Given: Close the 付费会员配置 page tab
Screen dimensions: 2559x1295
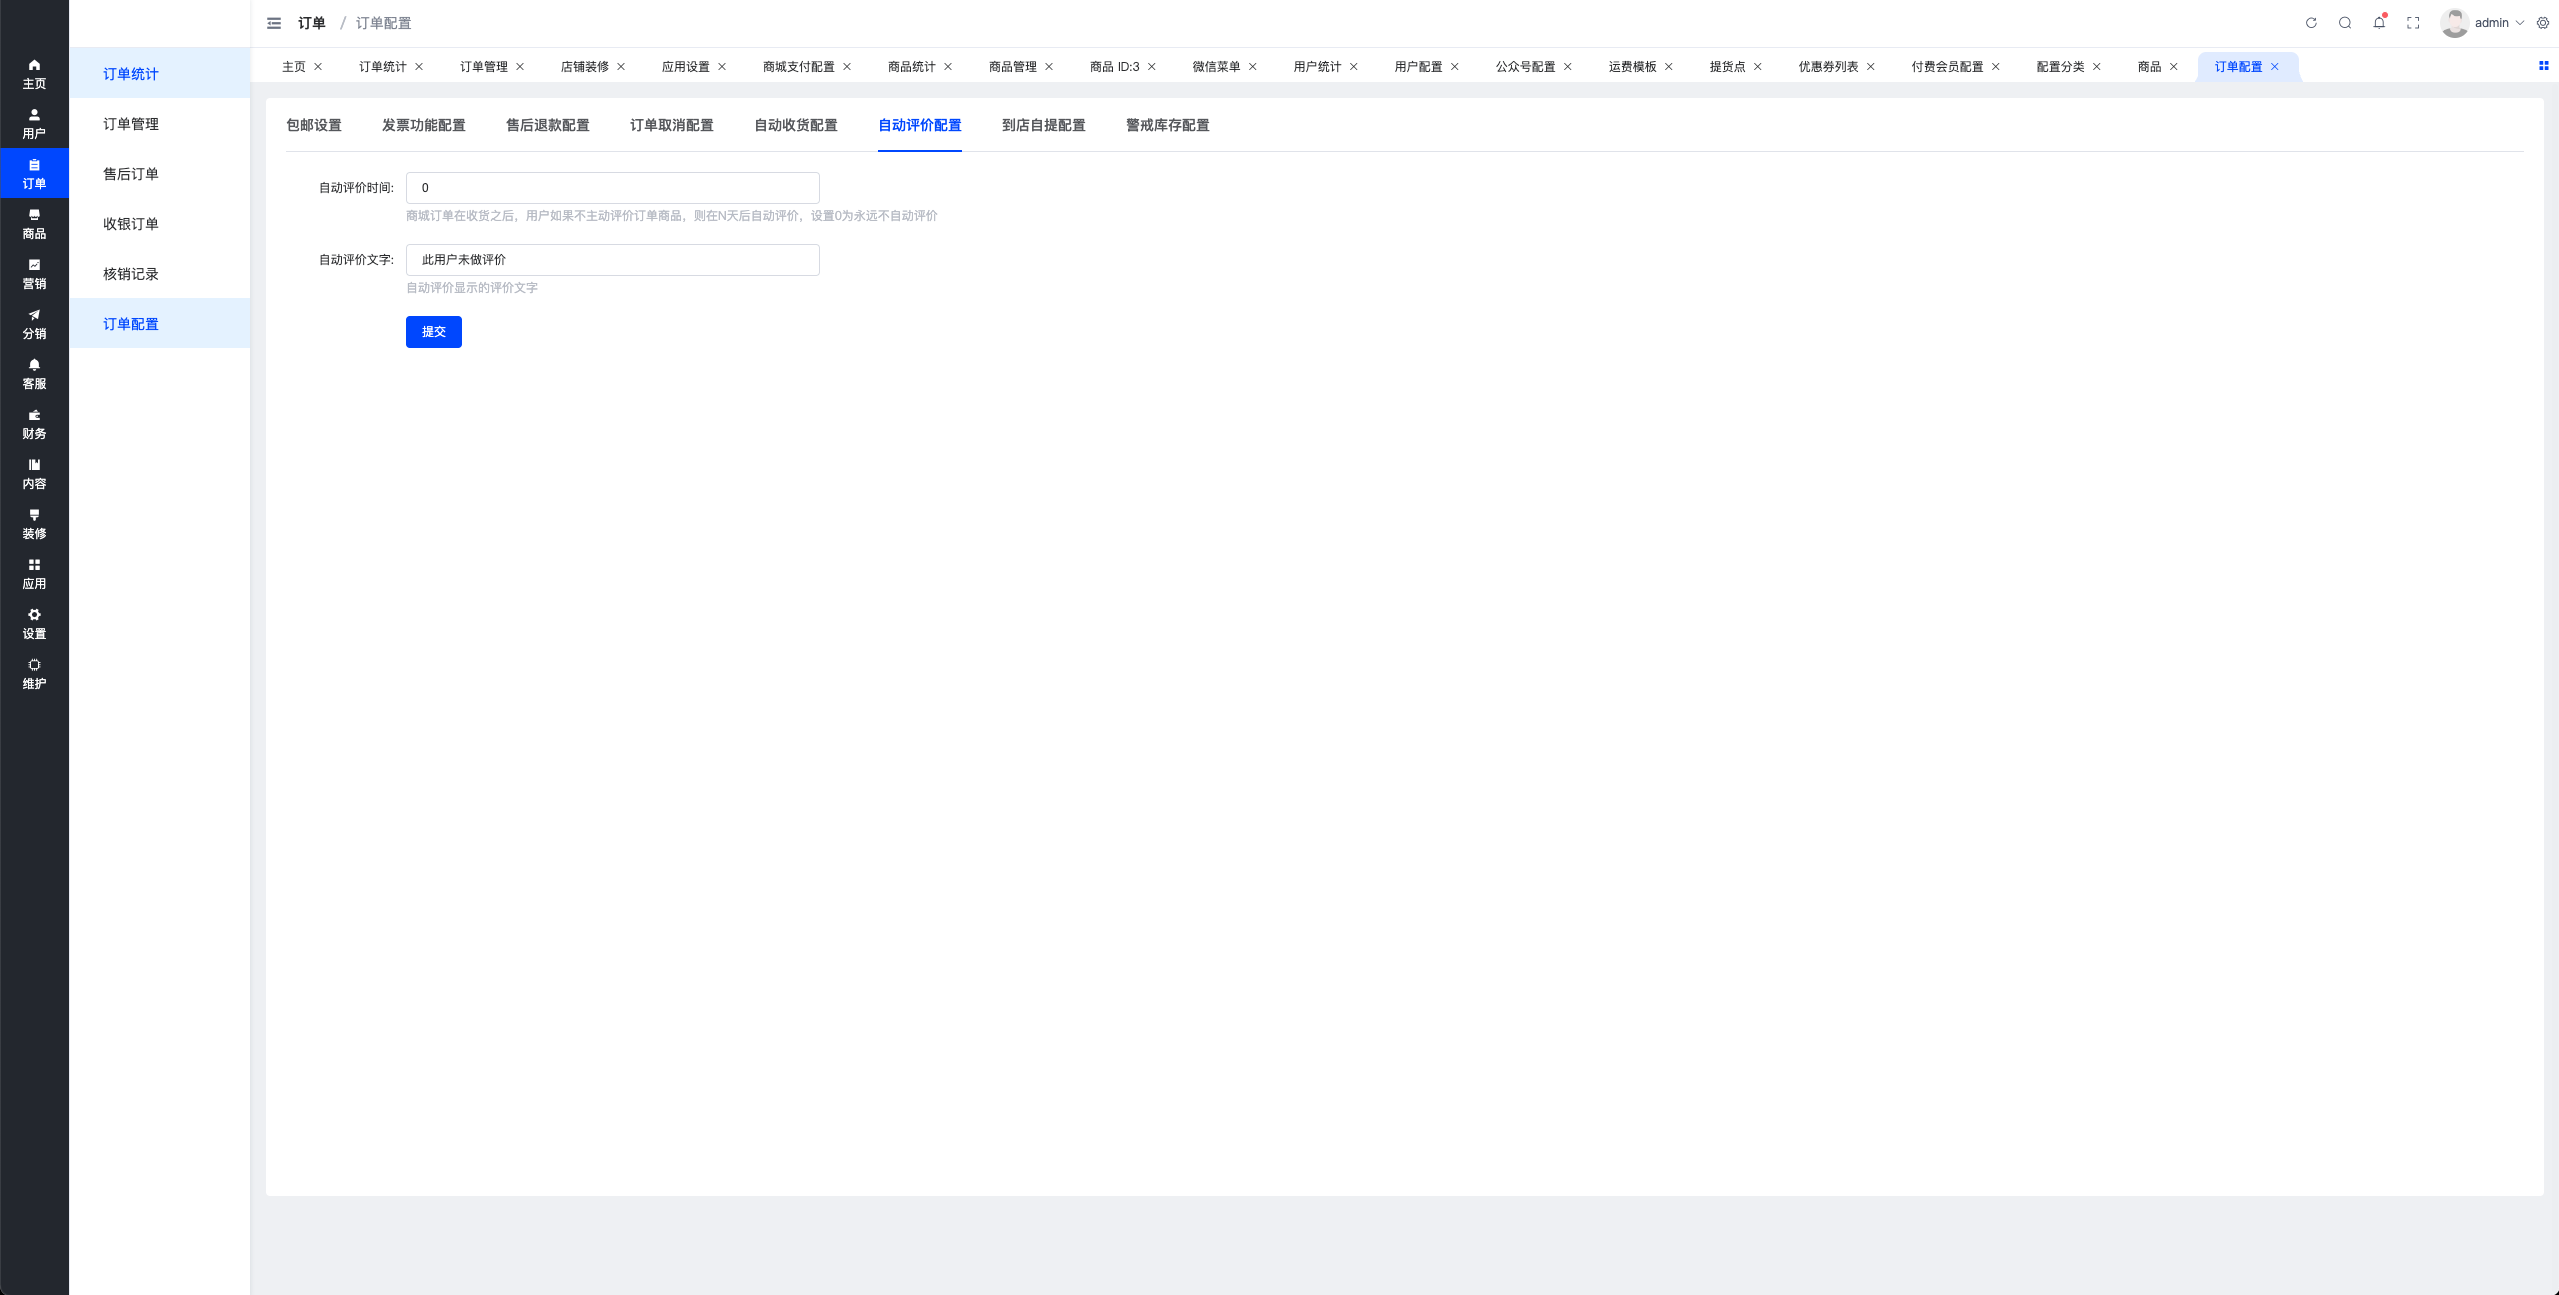Looking at the screenshot, I should pyautogui.click(x=1996, y=67).
